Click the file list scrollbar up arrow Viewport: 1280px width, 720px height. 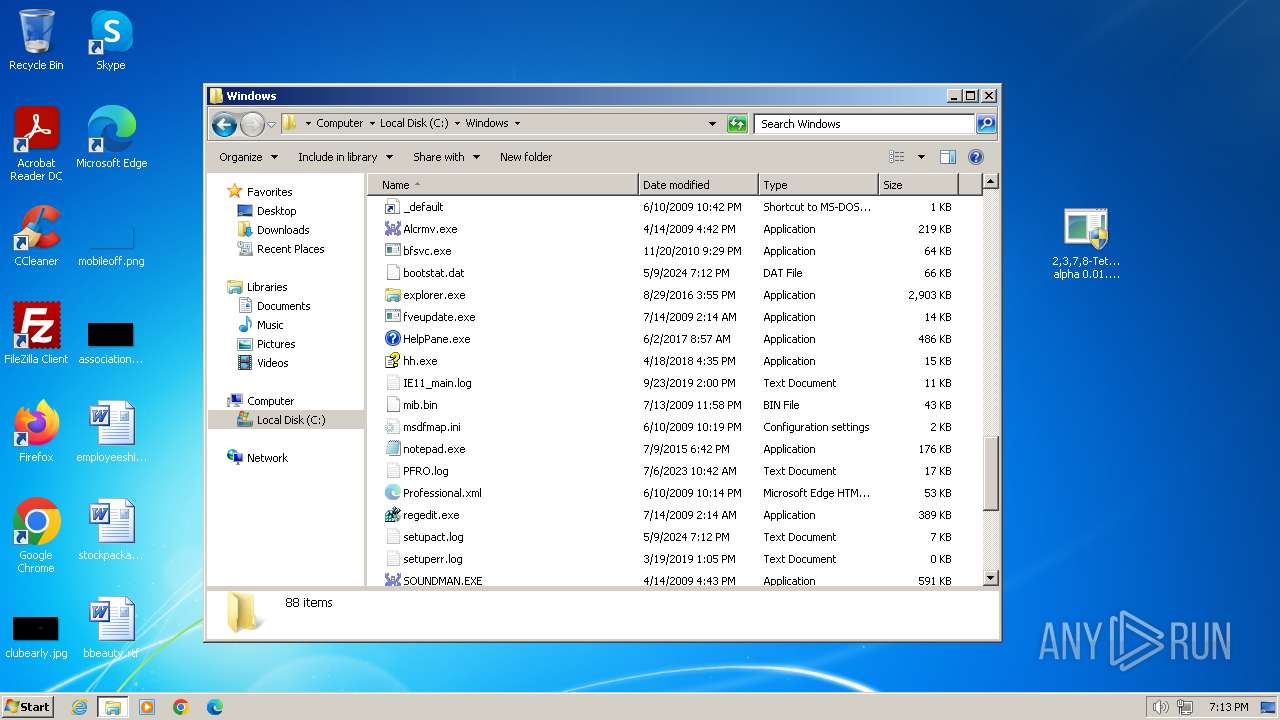991,181
